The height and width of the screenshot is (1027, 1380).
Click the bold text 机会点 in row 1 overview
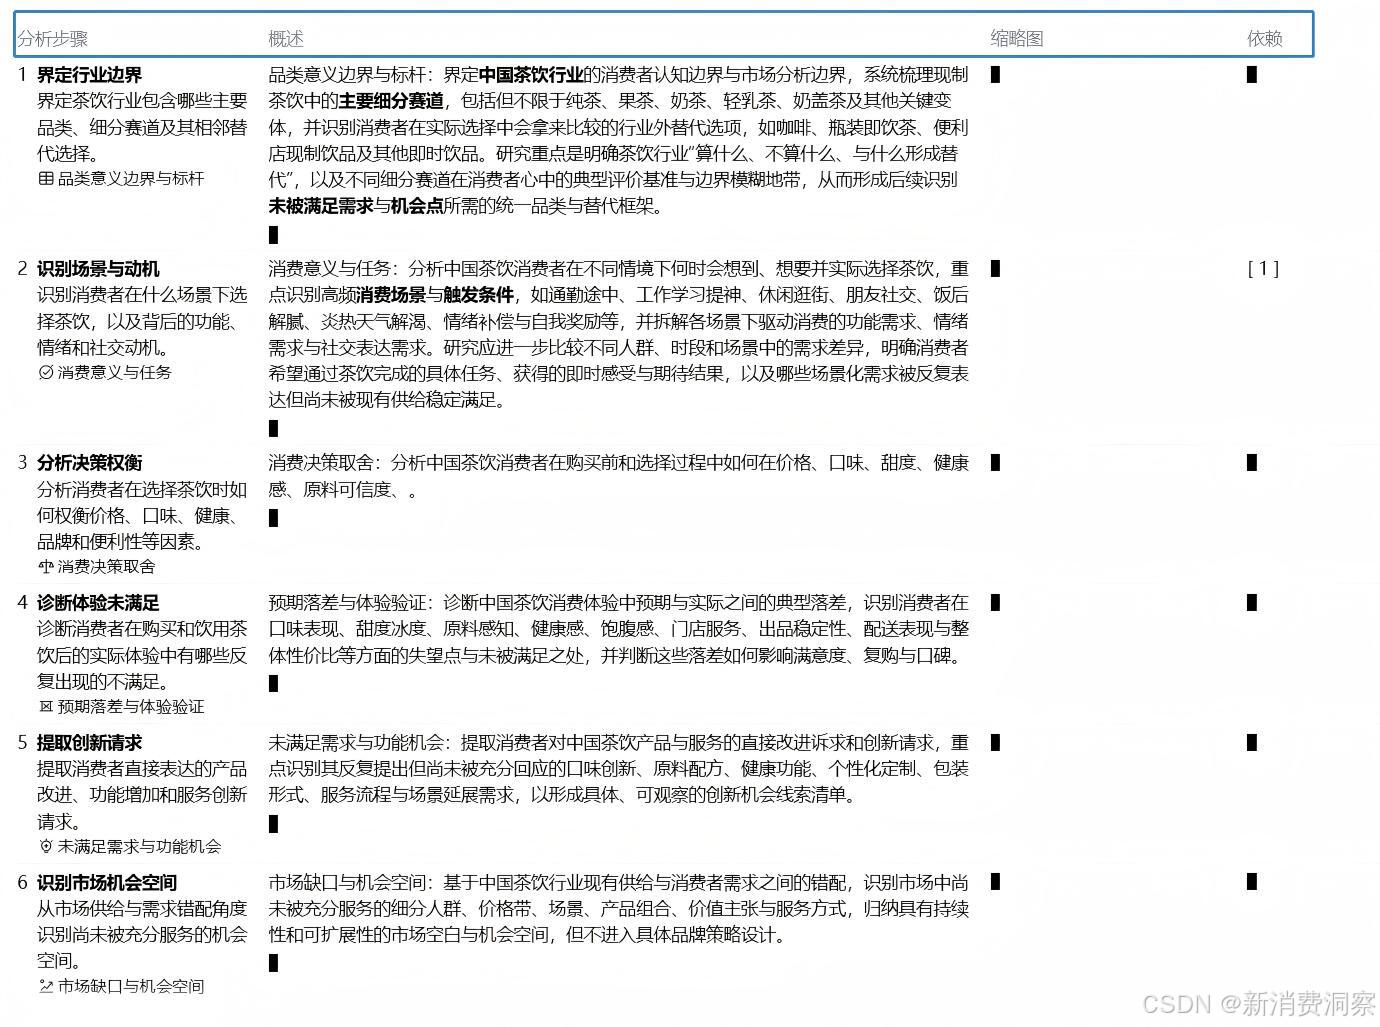[x=417, y=207]
